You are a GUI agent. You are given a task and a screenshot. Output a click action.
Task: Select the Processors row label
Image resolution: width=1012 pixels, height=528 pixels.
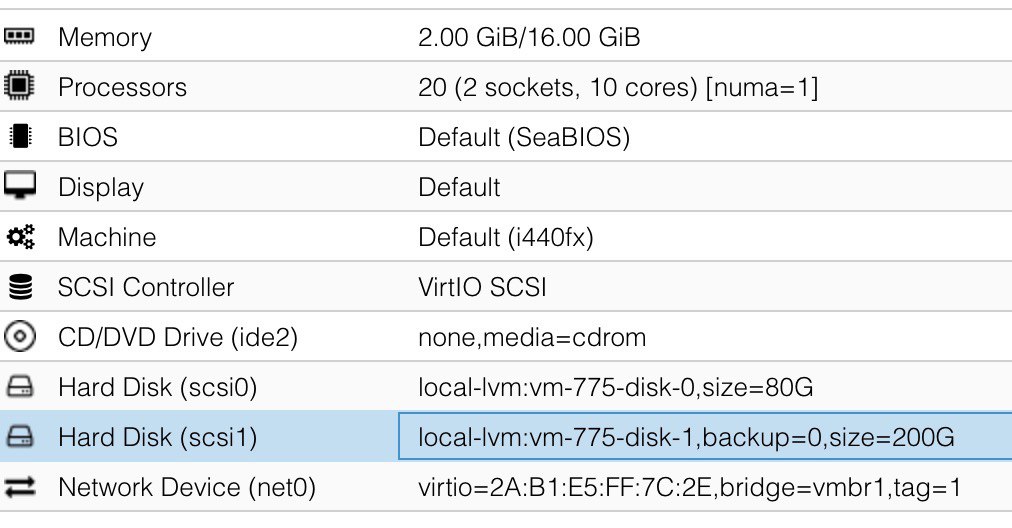coord(122,87)
